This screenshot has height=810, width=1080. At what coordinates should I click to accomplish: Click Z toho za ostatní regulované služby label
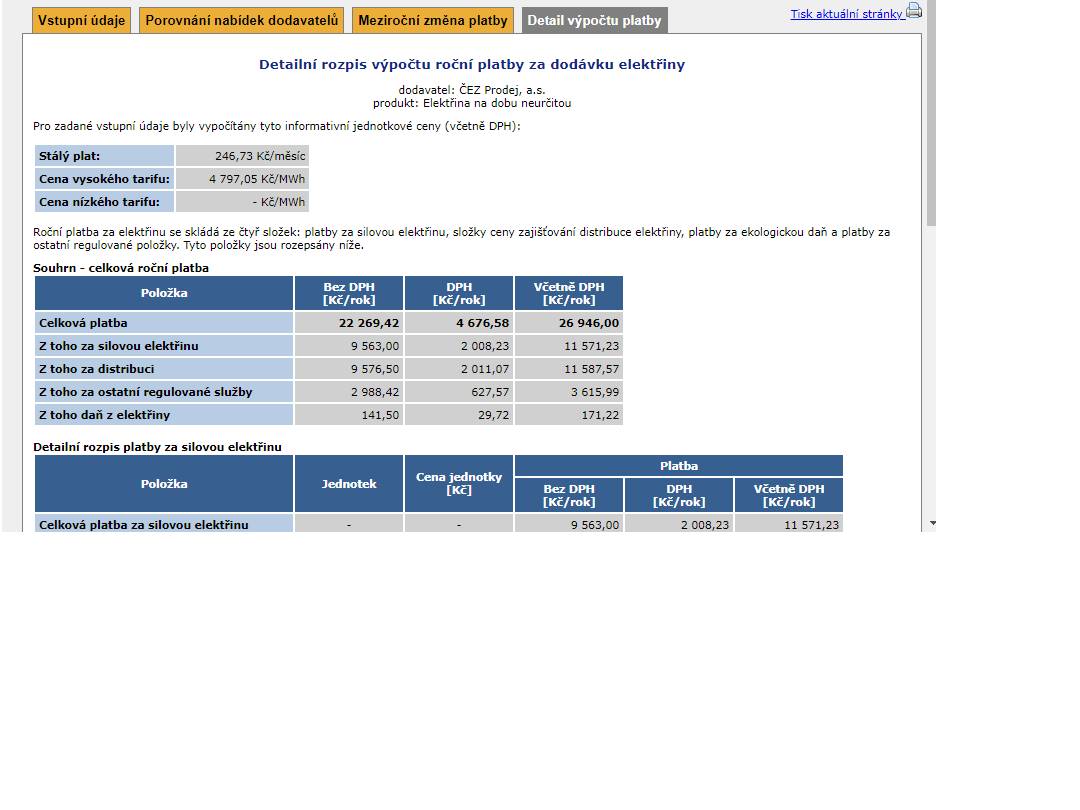164,392
